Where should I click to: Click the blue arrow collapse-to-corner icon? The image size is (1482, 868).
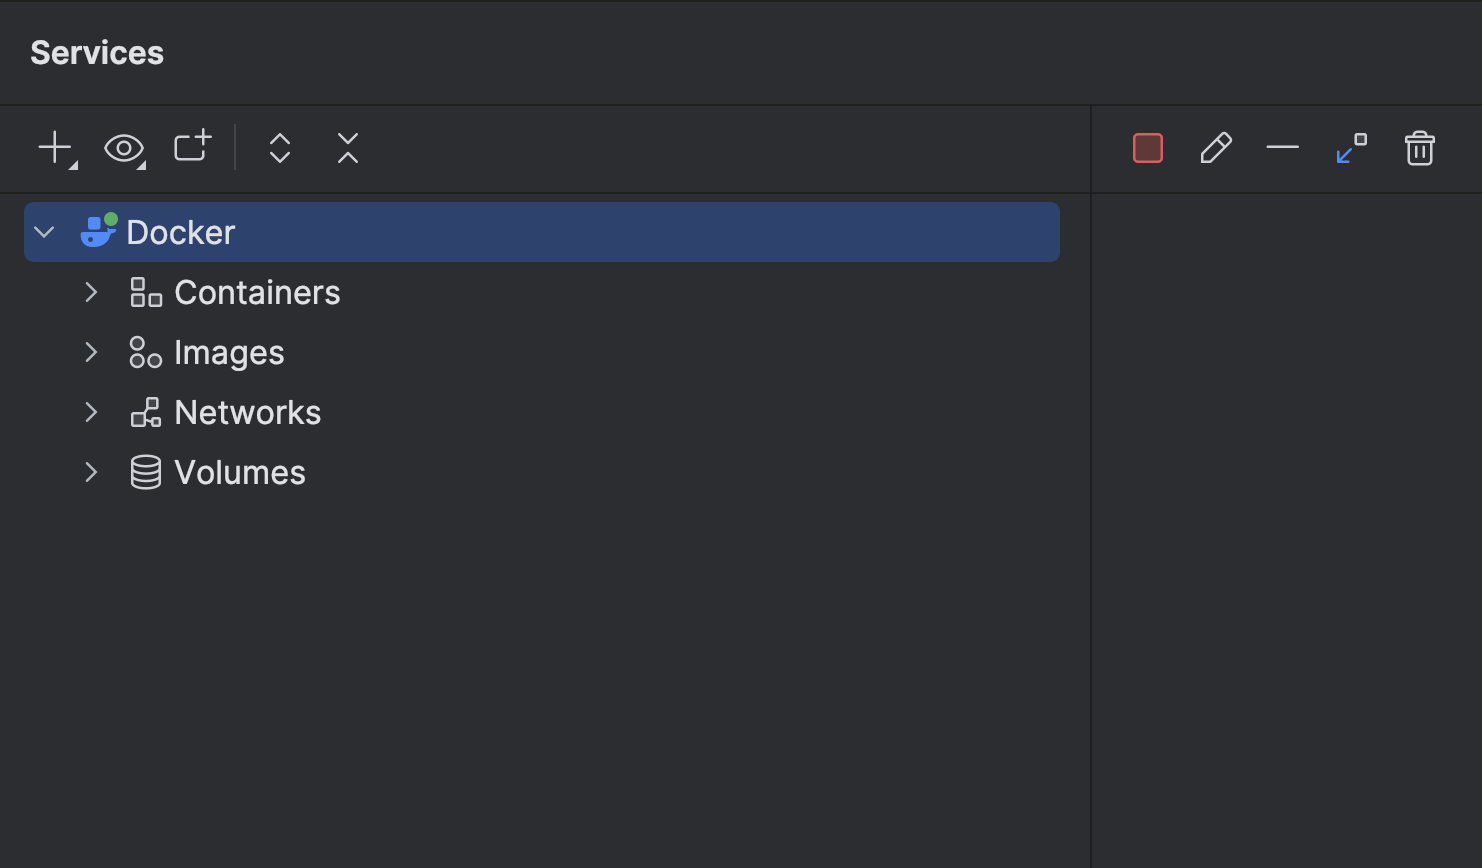[x=1351, y=148]
